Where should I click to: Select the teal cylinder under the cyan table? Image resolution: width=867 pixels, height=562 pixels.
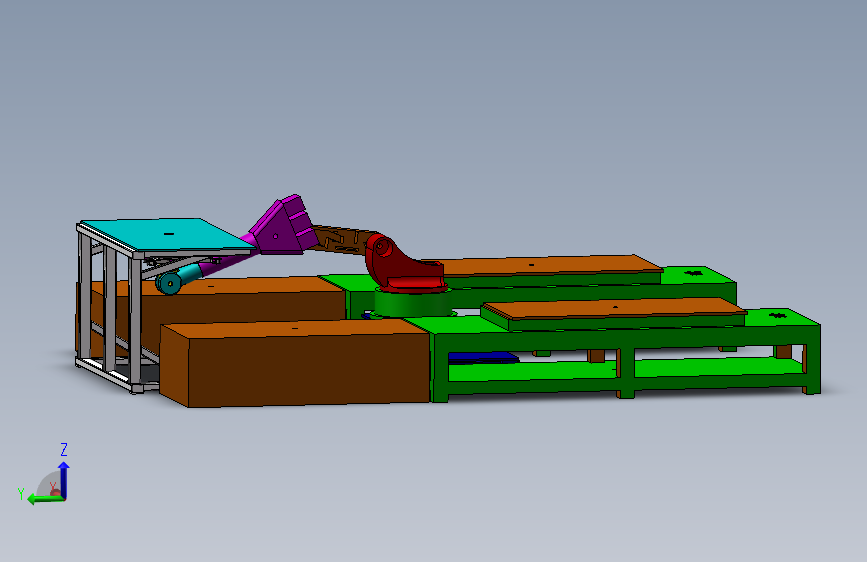[178, 279]
